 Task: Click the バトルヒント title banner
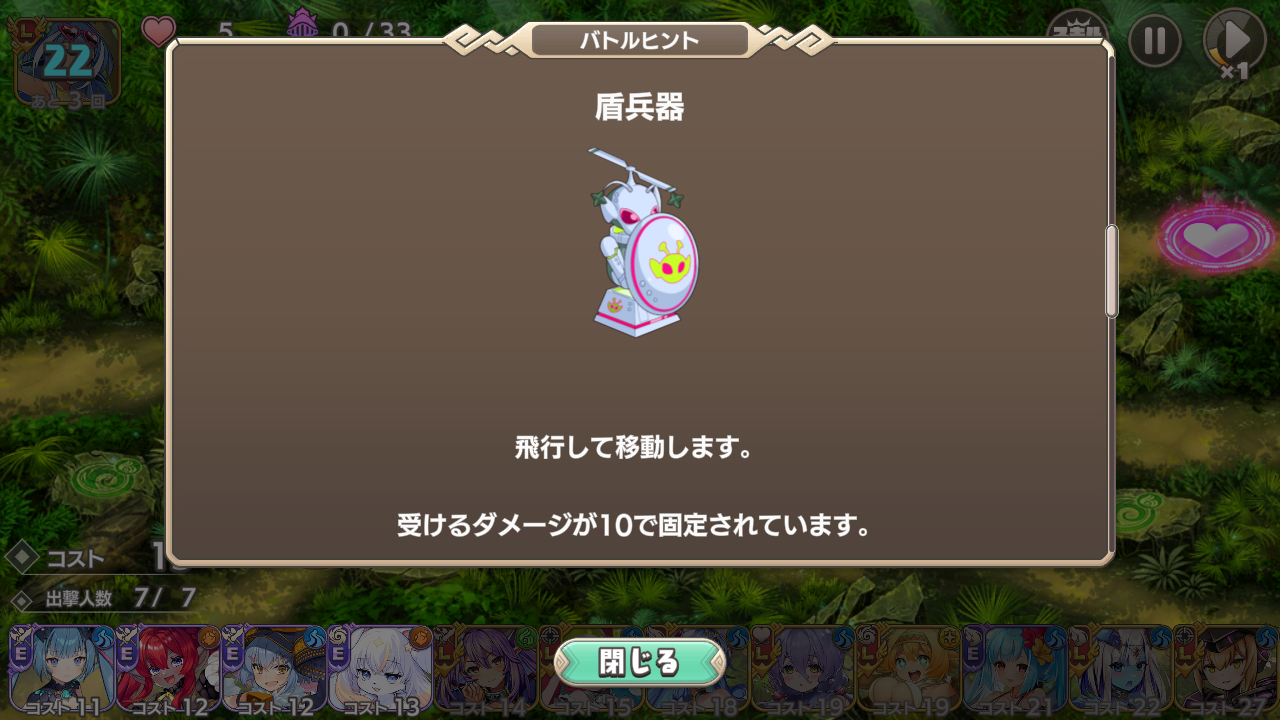coord(640,41)
